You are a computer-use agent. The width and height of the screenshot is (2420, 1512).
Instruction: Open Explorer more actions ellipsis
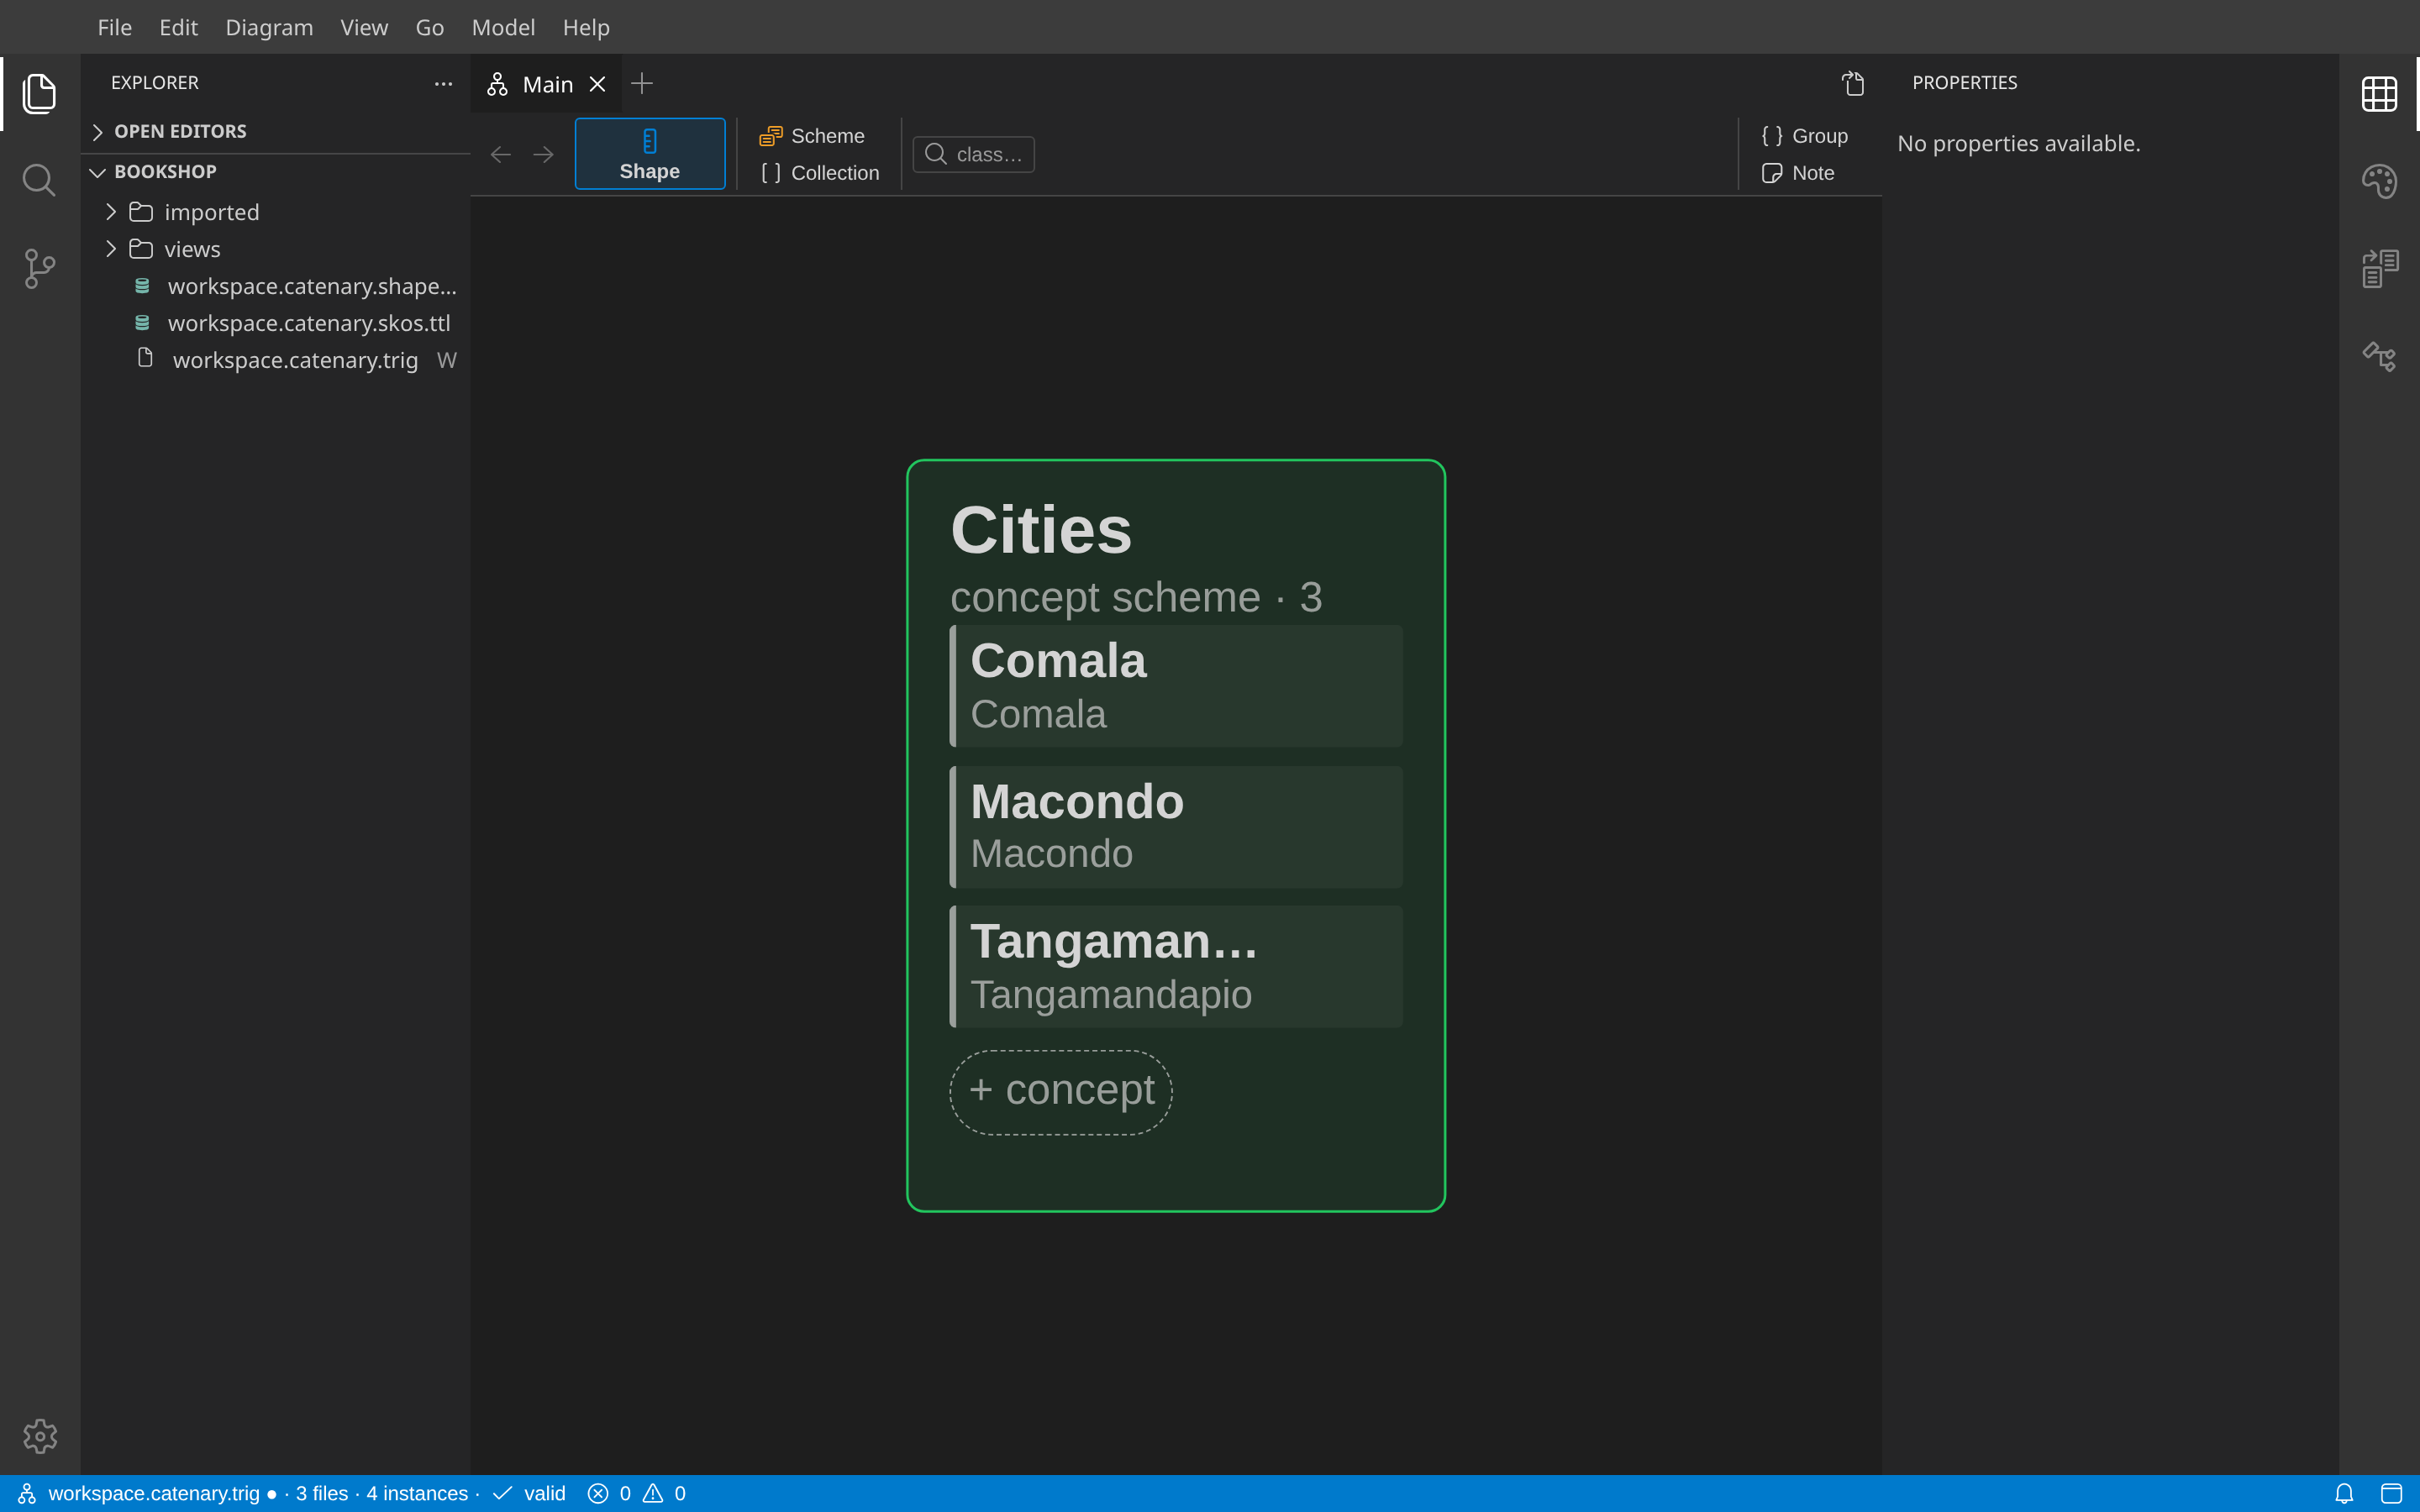(x=443, y=83)
